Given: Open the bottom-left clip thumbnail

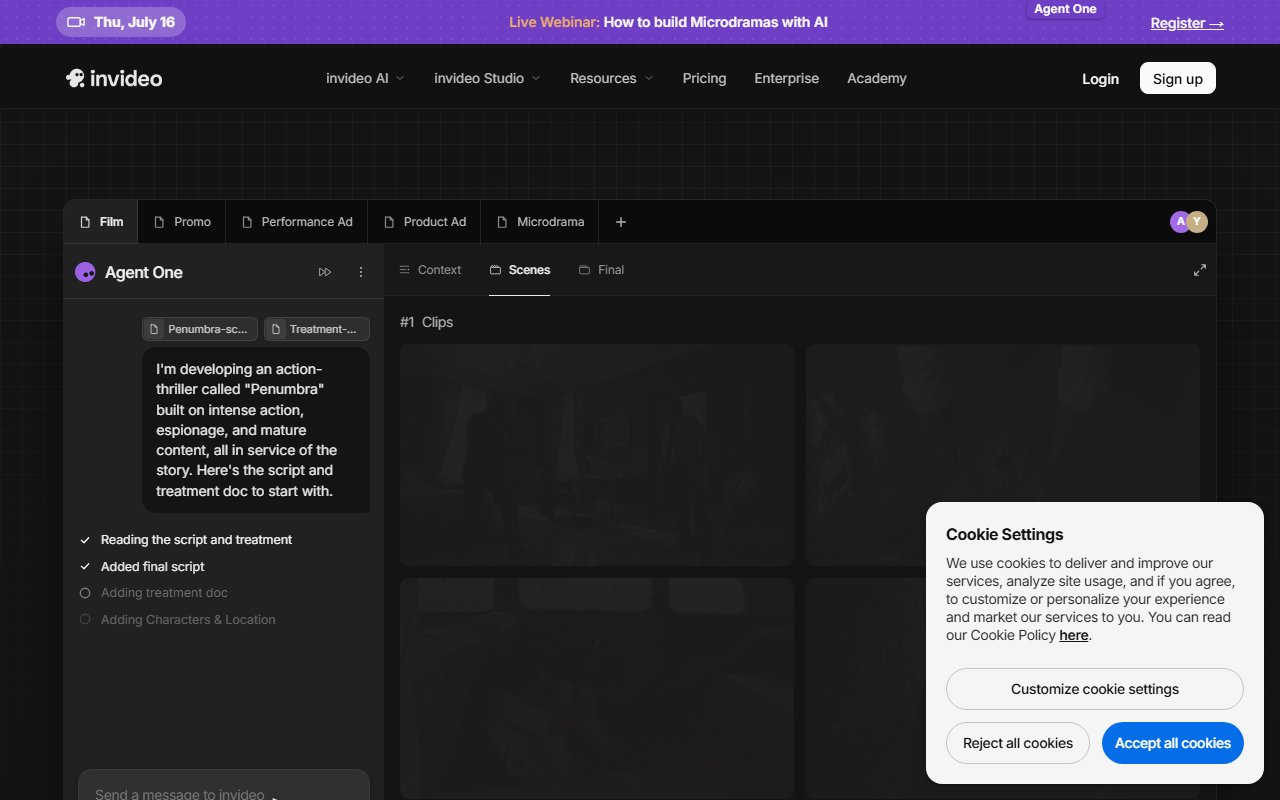Looking at the screenshot, I should tap(597, 688).
